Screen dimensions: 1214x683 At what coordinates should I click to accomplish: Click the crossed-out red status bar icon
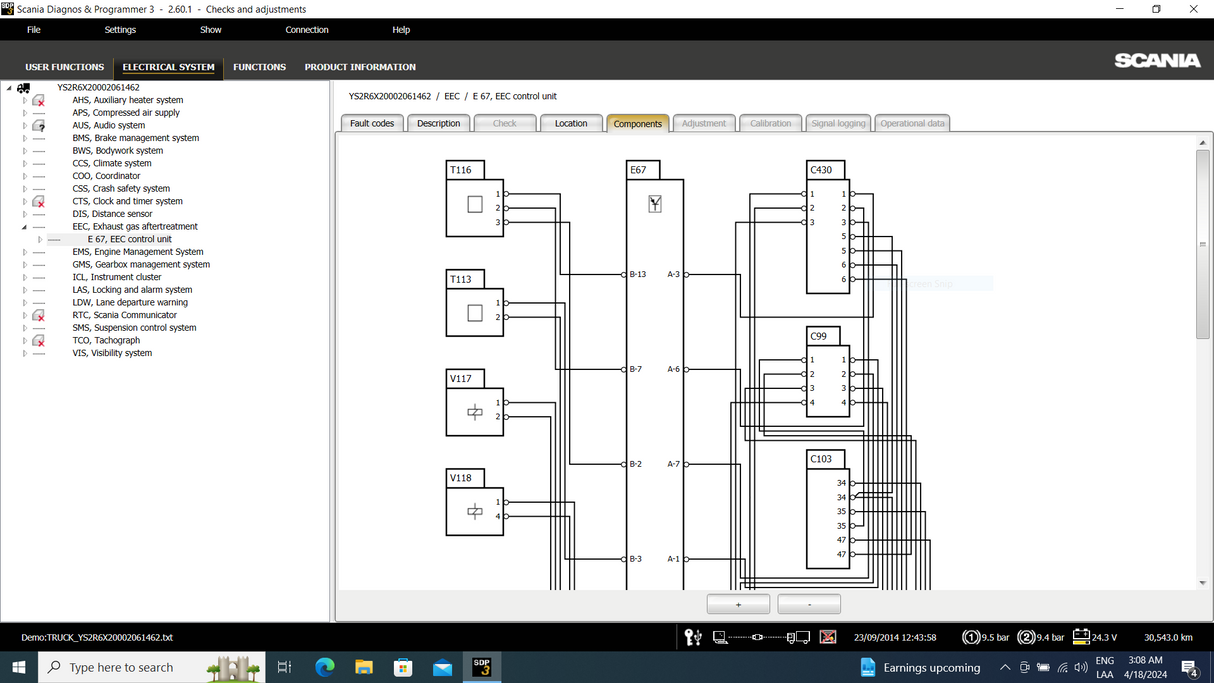pos(828,637)
